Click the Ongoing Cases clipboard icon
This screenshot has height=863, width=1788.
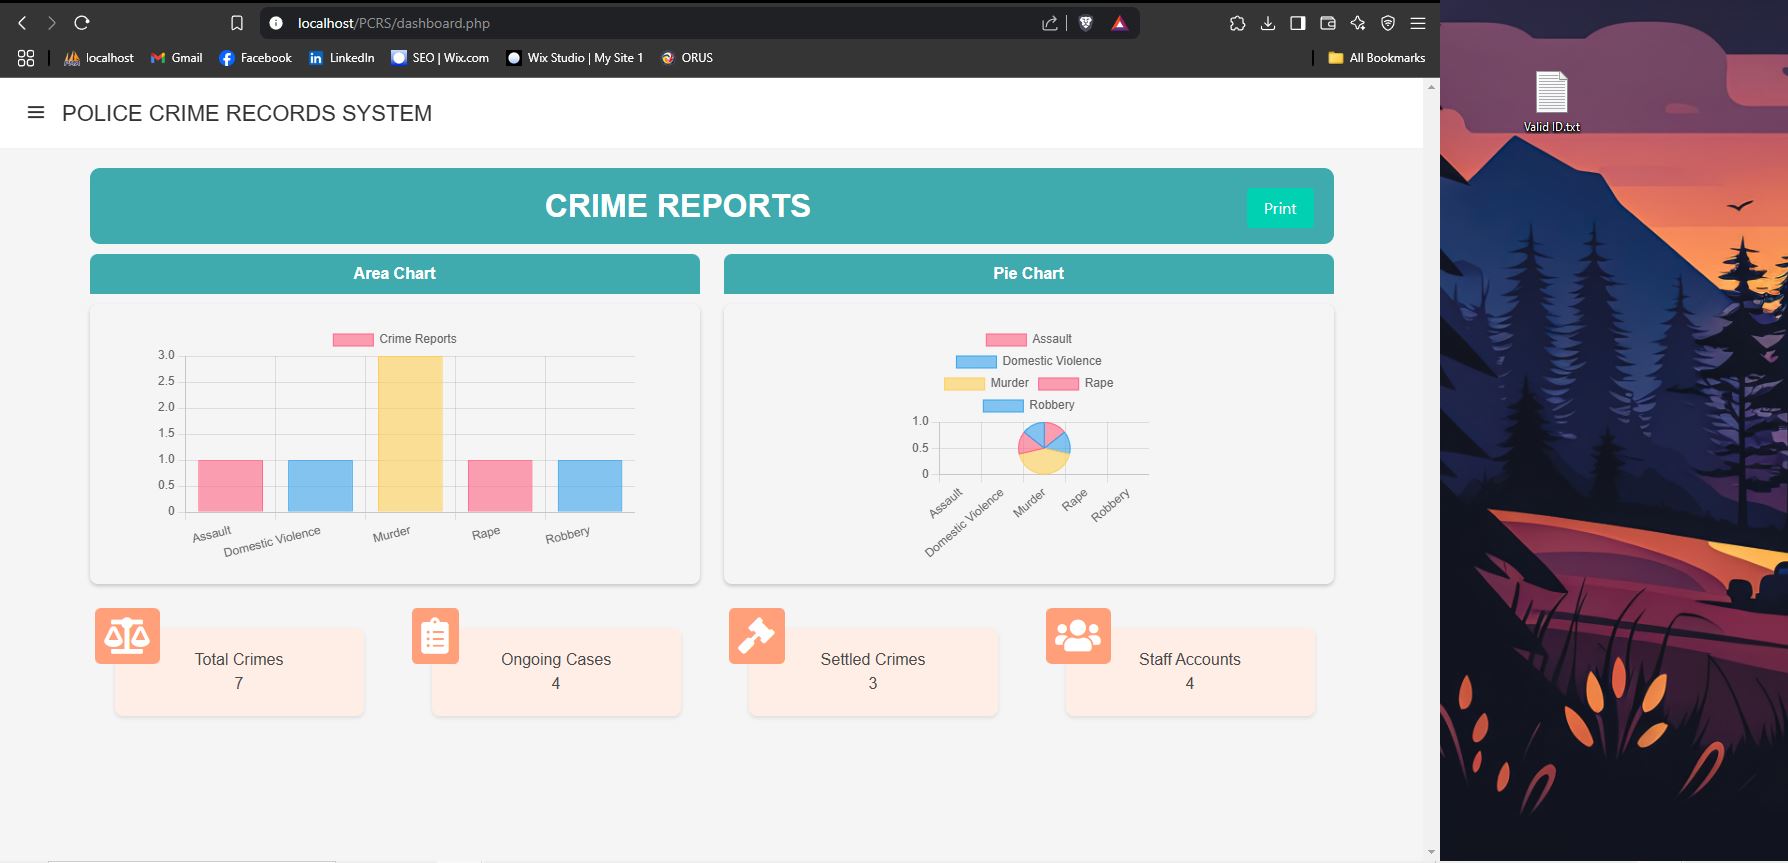point(435,636)
